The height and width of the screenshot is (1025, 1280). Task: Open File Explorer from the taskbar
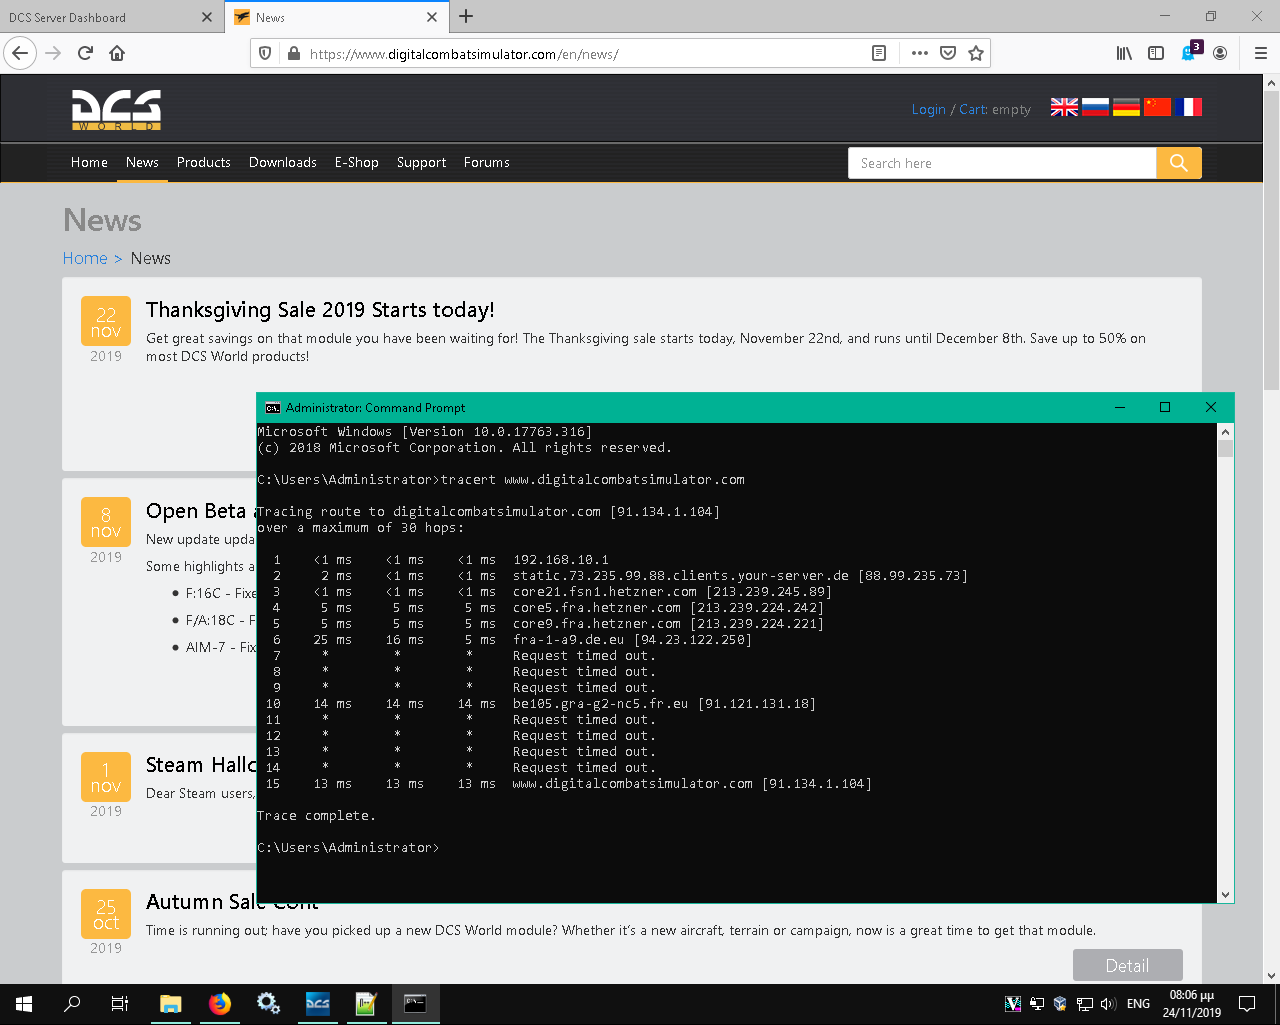[x=170, y=1004]
